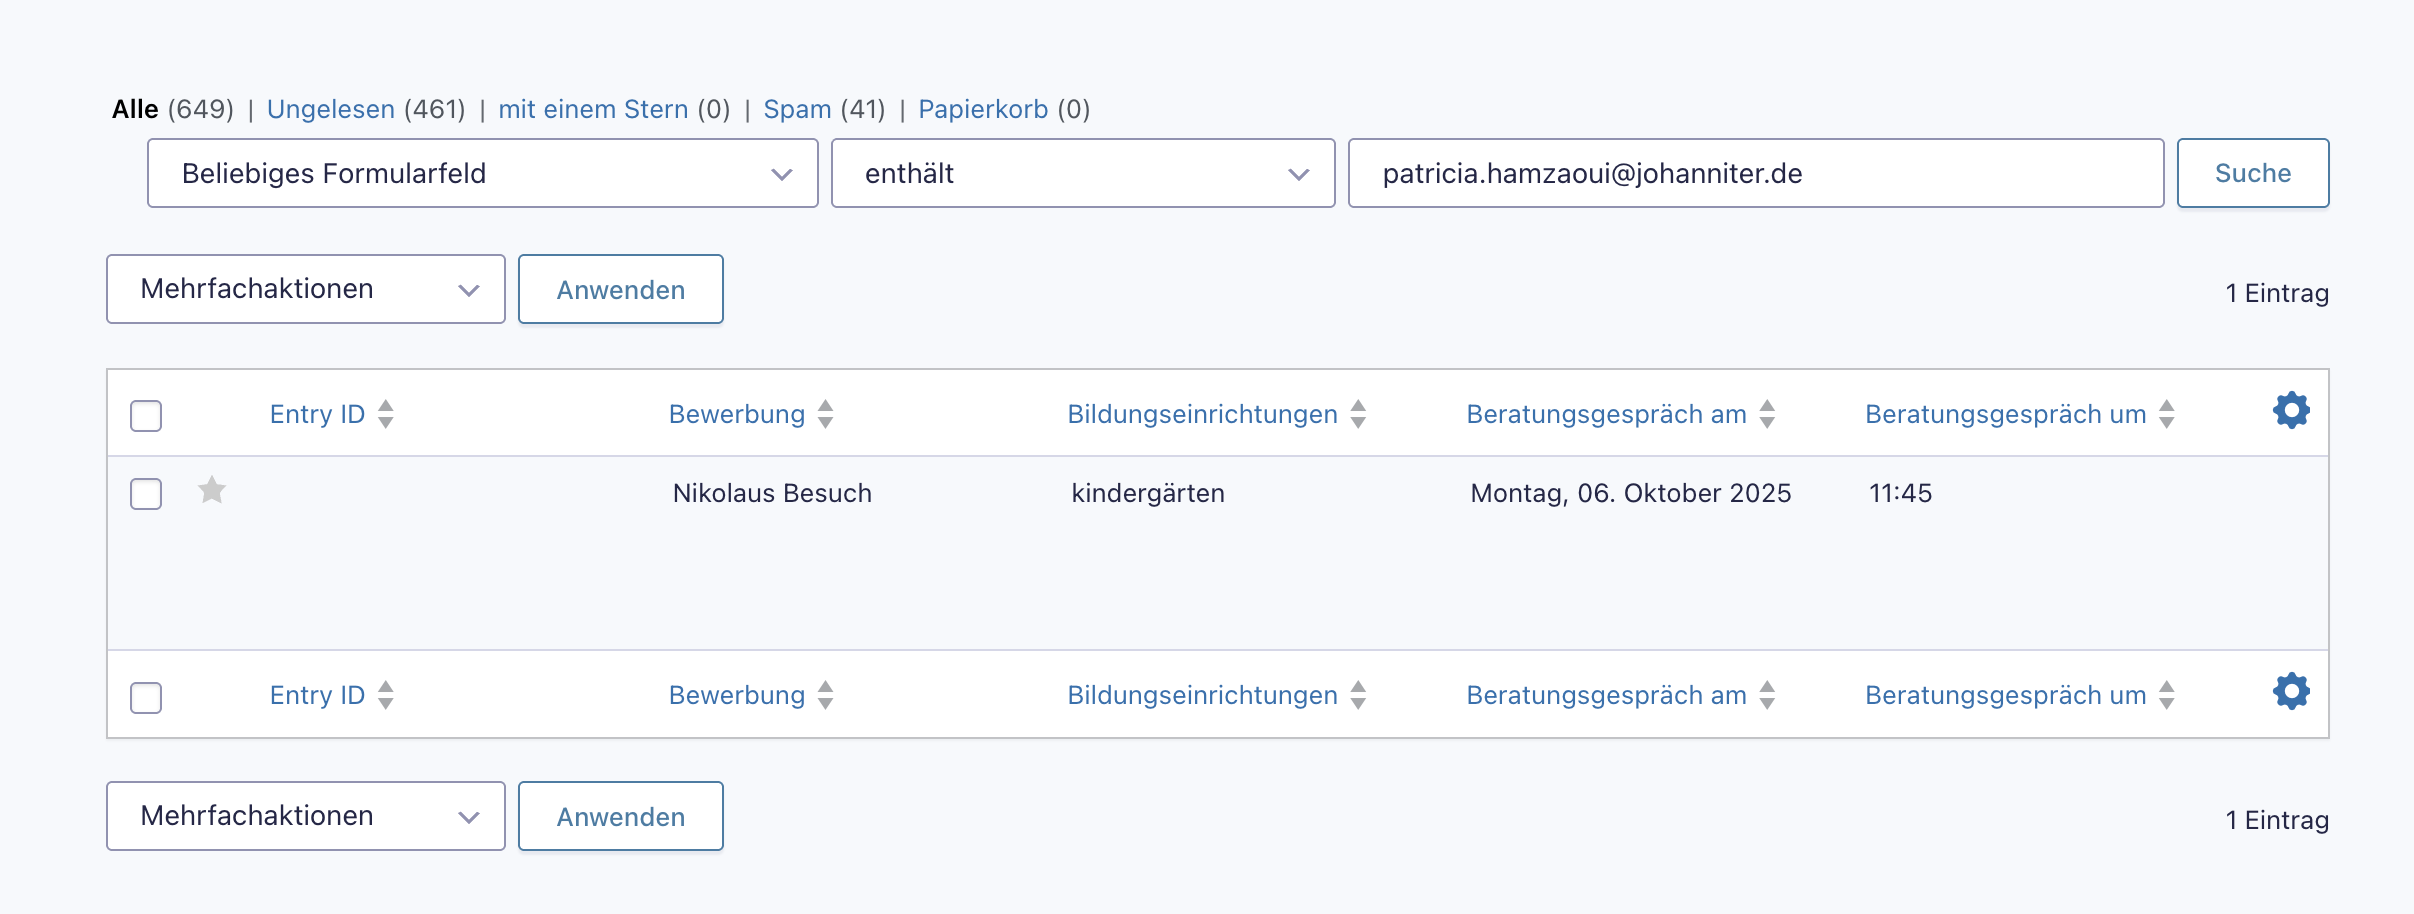Switch to the Ungelesen filter
The image size is (2414, 914).
[x=330, y=109]
